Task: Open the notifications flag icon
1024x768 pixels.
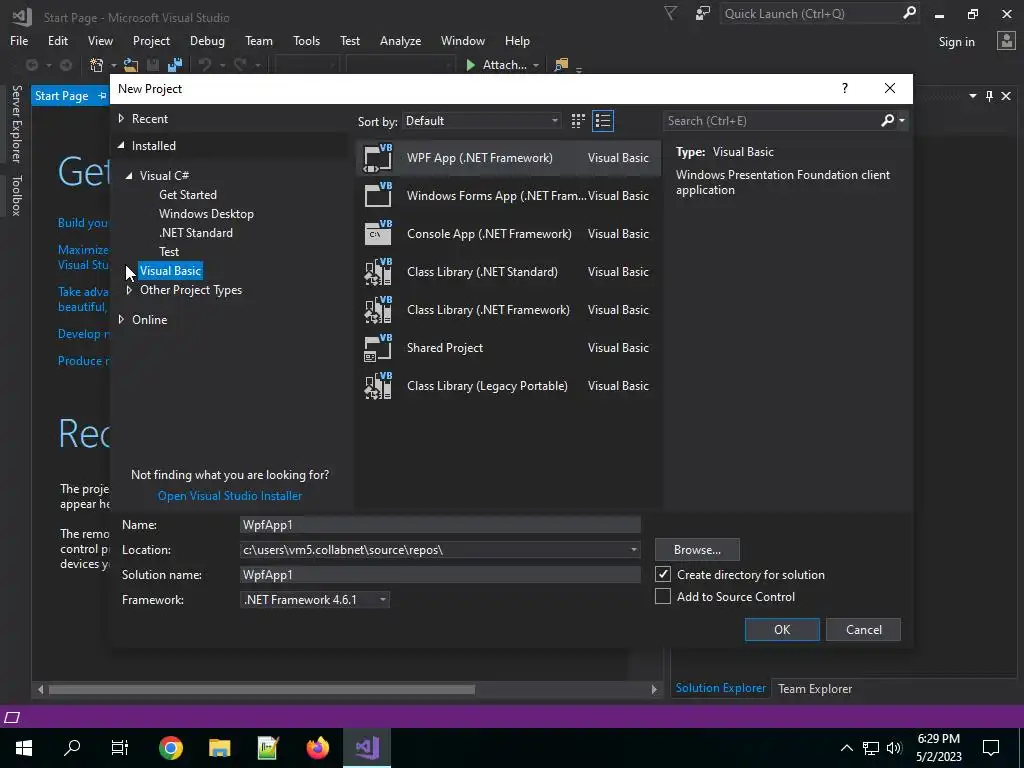Action: [671, 13]
